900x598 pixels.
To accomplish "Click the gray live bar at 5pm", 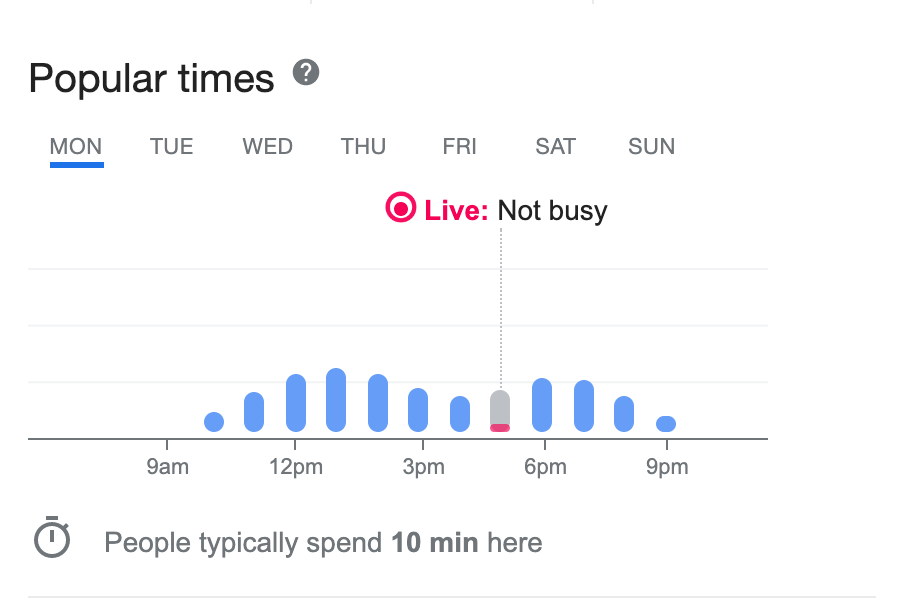I will (500, 406).
